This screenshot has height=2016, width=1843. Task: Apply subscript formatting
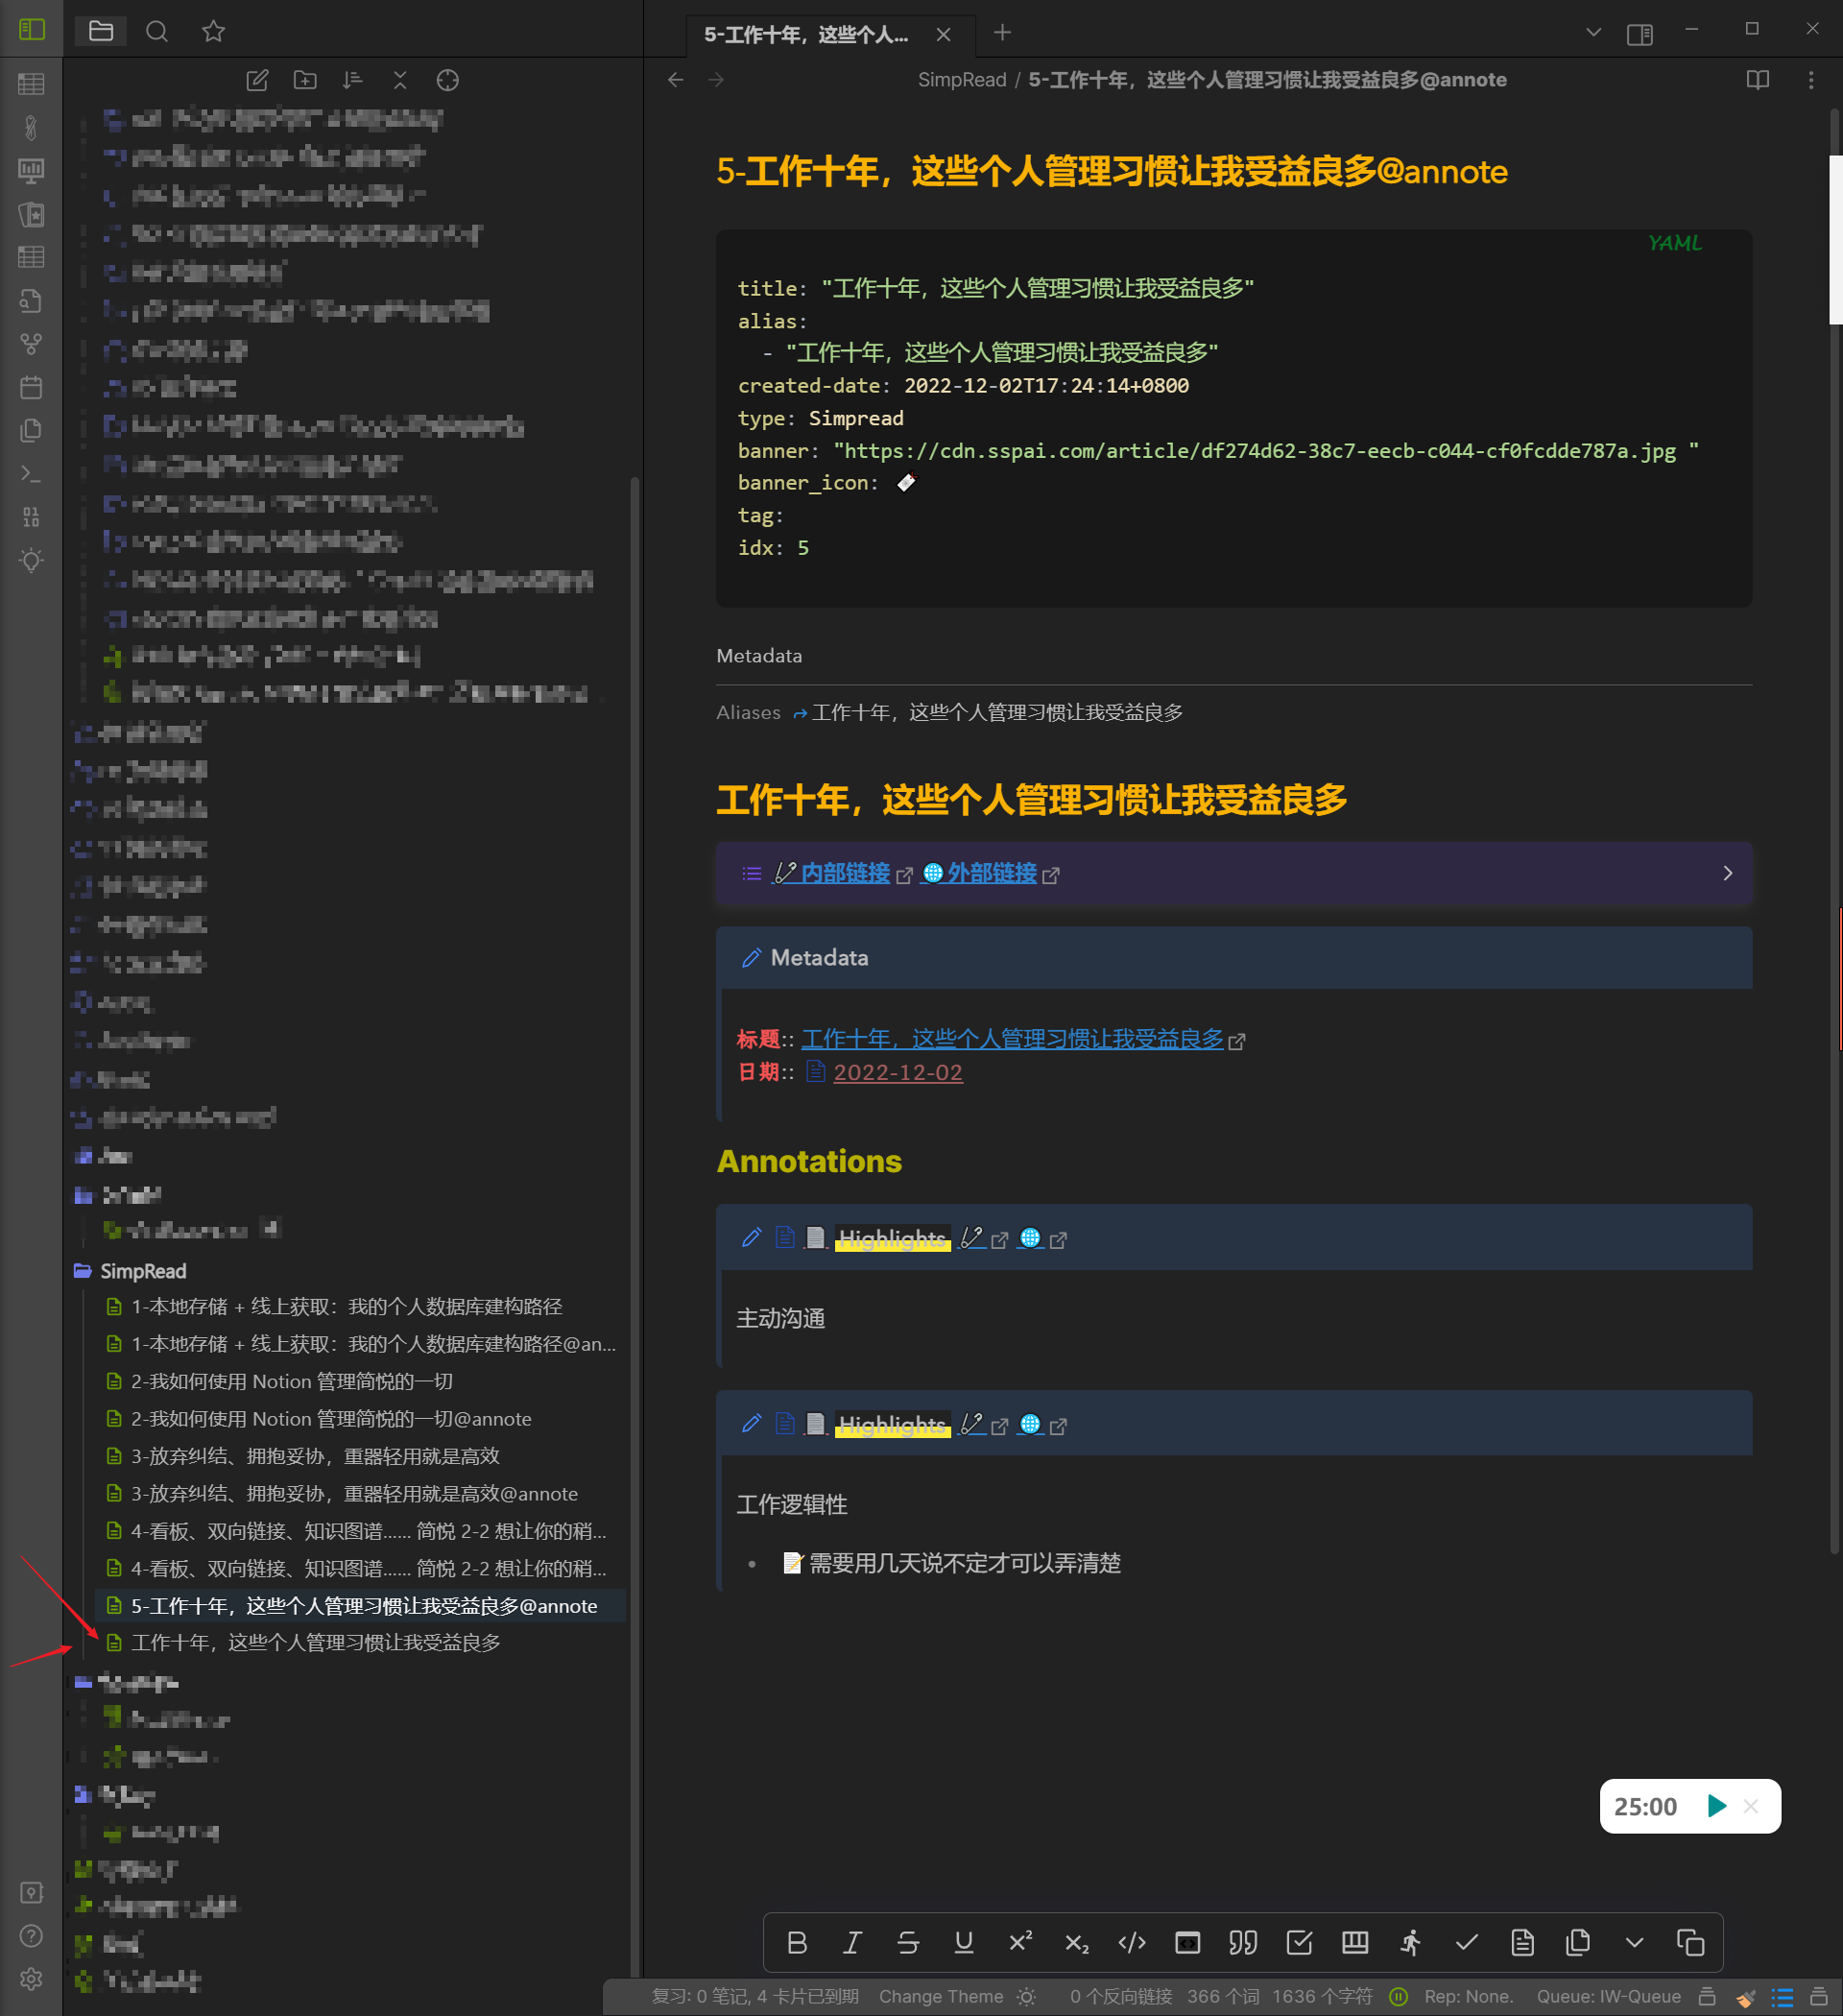click(1076, 1942)
